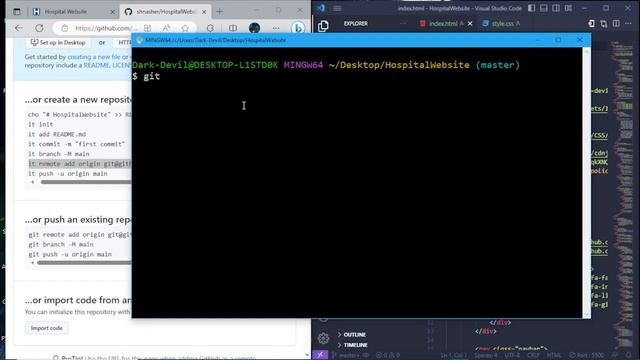Viewport: 640px width, 360px height.
Task: Open tab actions menu in Edge browser
Action: [x=17, y=12]
